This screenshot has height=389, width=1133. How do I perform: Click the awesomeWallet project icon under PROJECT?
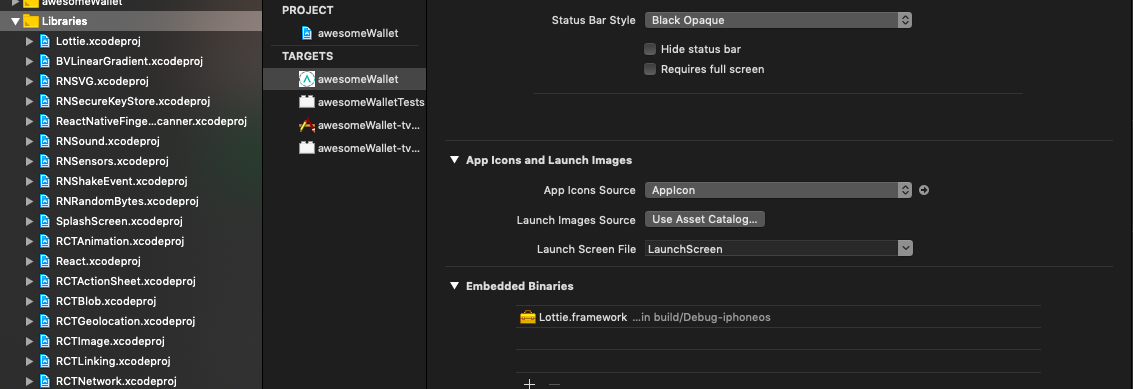(307, 33)
